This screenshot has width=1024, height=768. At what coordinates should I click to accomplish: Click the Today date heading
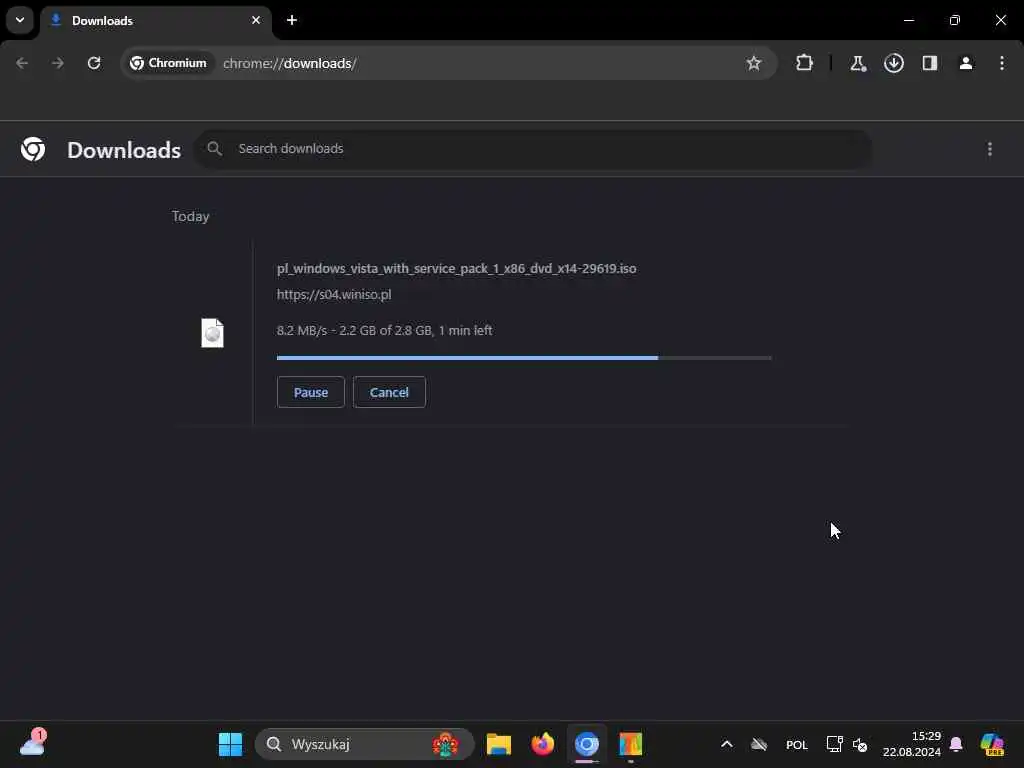coord(190,216)
